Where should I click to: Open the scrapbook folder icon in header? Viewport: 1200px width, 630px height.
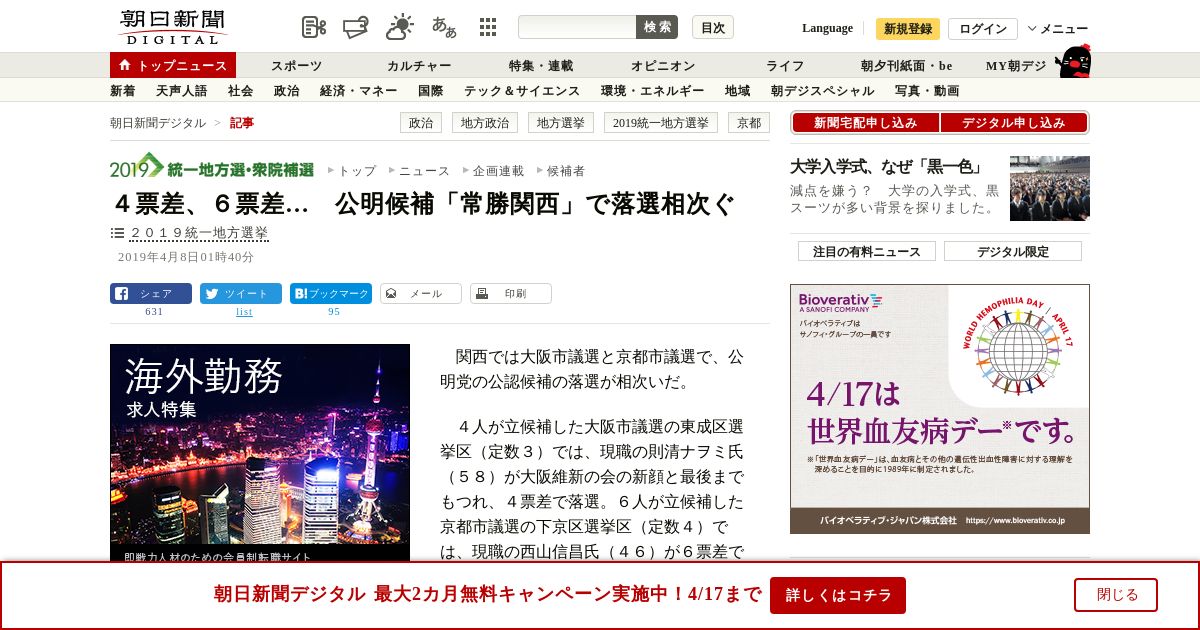357,27
